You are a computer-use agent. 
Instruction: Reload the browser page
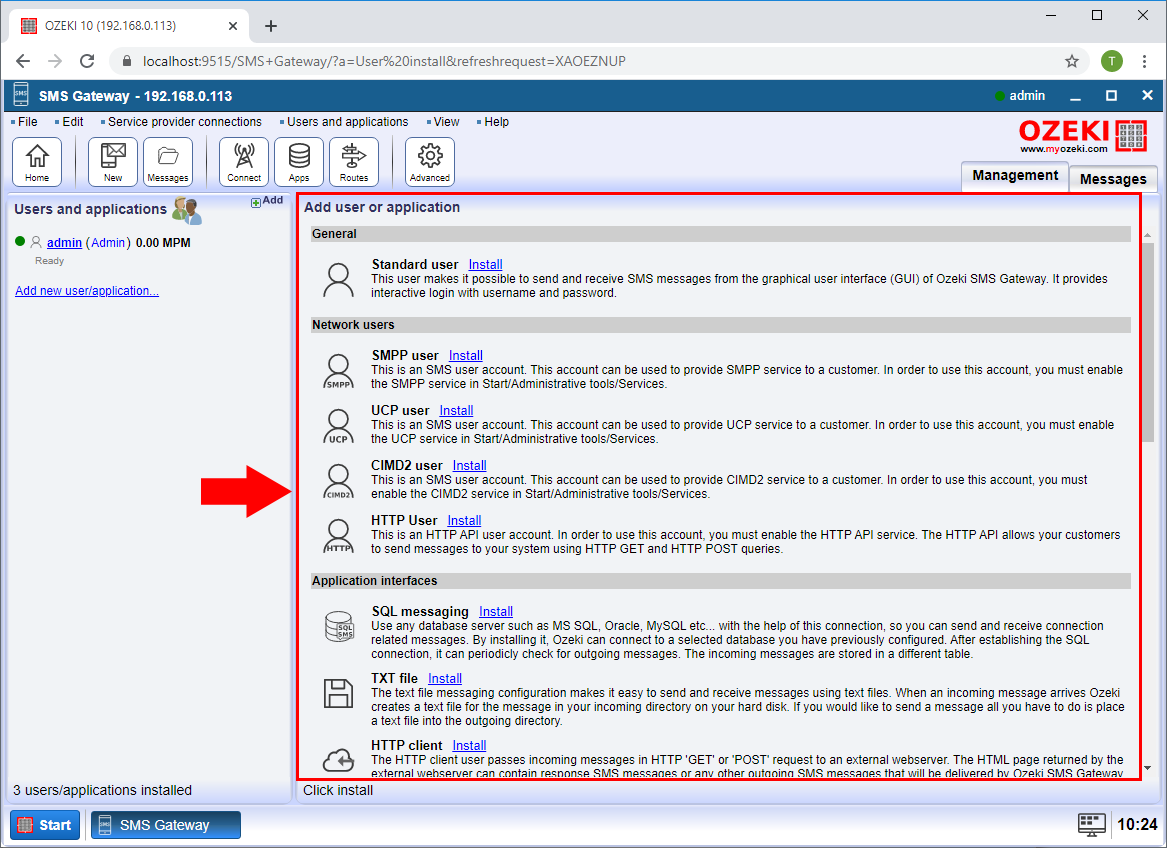click(x=87, y=61)
